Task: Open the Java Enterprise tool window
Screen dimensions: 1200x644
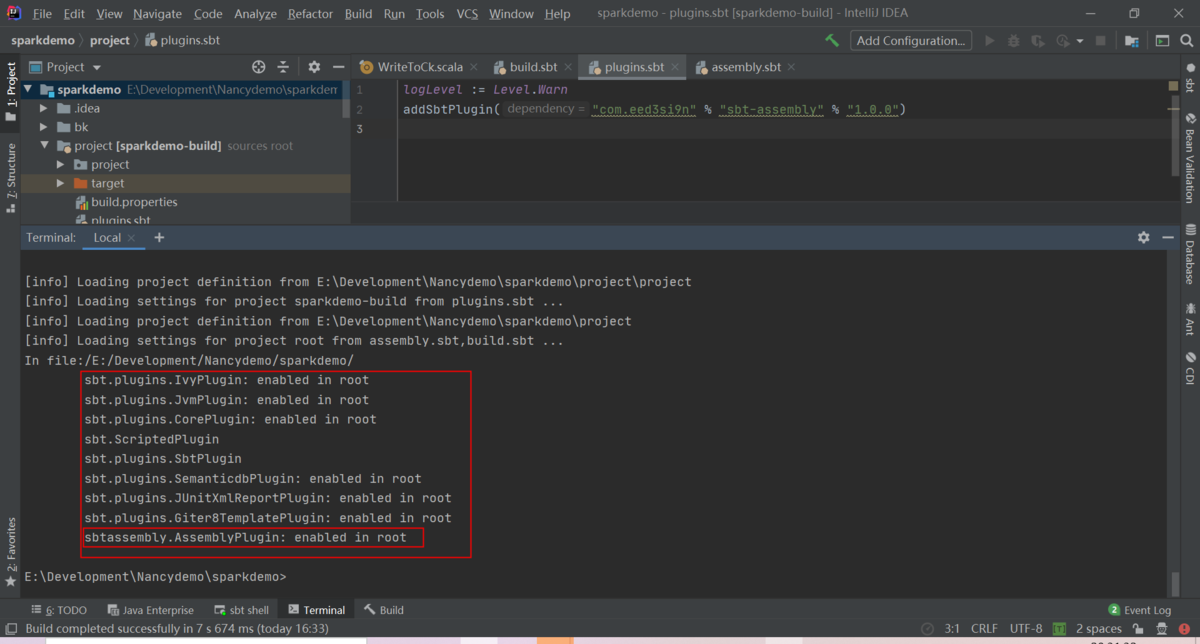Action: click(x=149, y=610)
